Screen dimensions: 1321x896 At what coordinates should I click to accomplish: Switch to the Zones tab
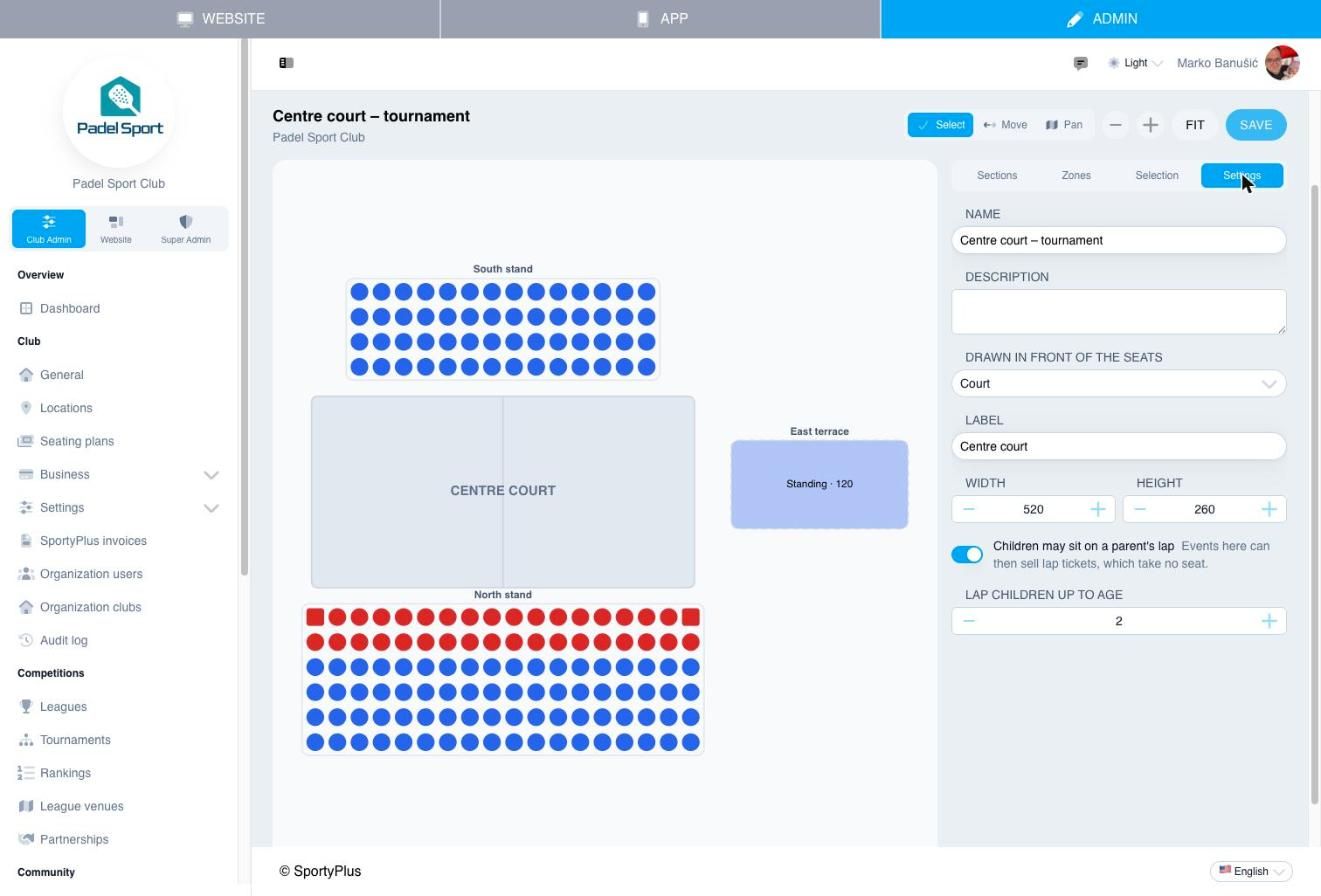pos(1076,176)
